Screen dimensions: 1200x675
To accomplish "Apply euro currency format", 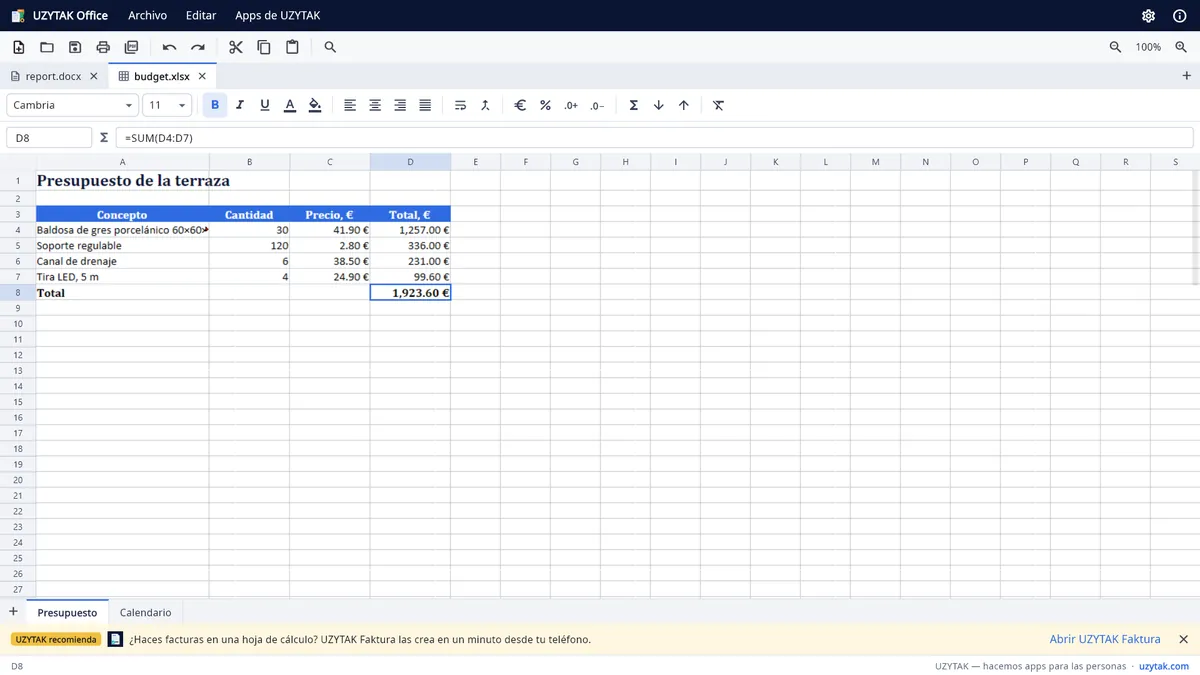I will pos(520,105).
